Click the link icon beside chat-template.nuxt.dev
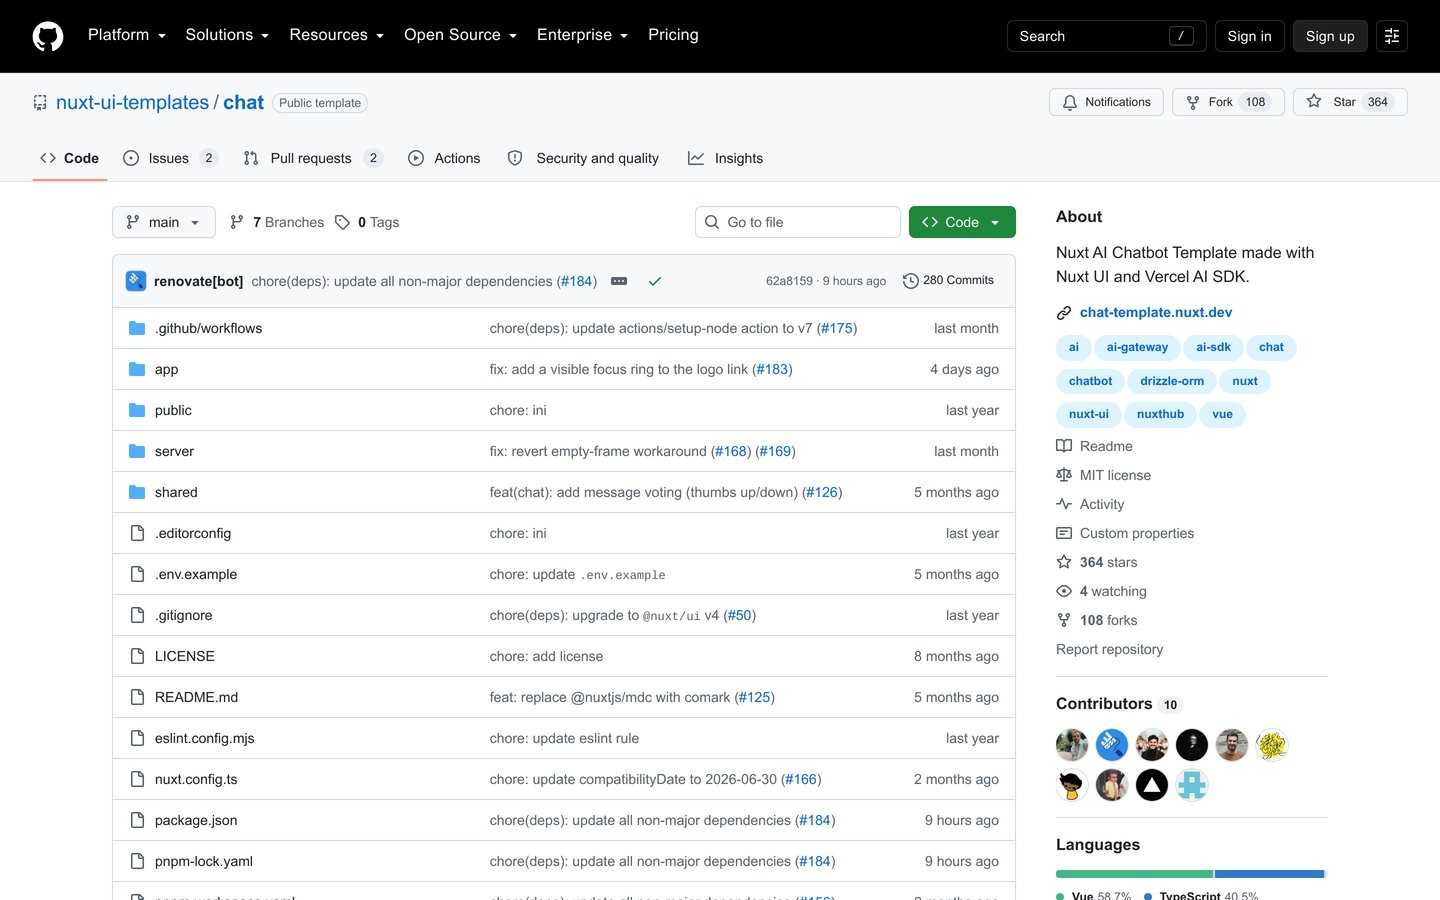1440x900 pixels. pyautogui.click(x=1064, y=313)
